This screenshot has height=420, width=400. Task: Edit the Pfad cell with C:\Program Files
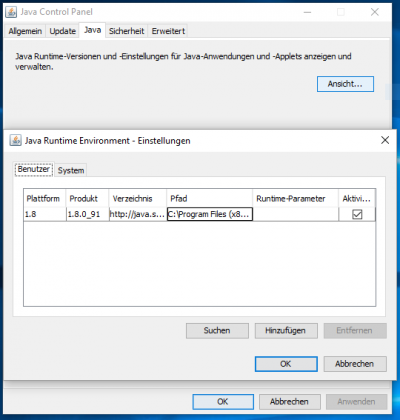click(x=210, y=214)
